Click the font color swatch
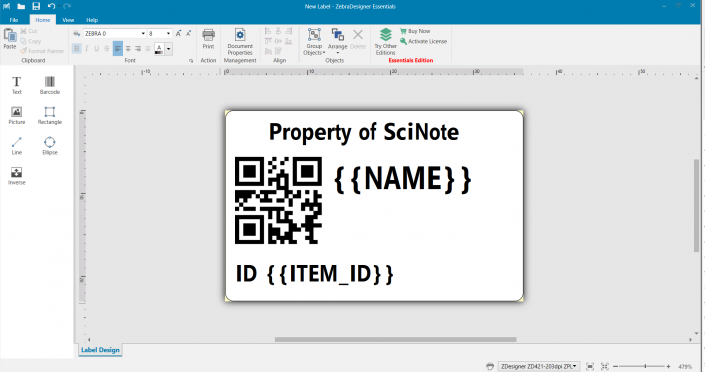705x372 pixels. click(159, 49)
